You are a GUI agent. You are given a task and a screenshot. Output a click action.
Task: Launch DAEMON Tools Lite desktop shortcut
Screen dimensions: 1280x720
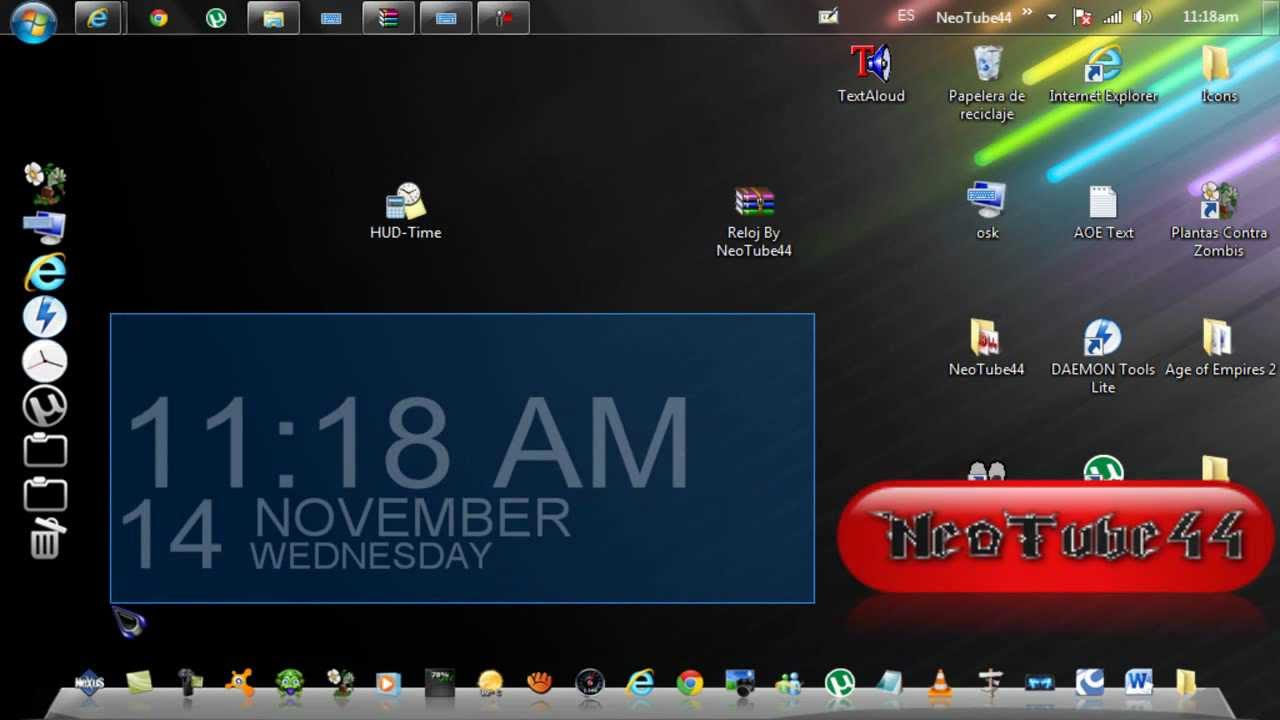pyautogui.click(x=1103, y=357)
